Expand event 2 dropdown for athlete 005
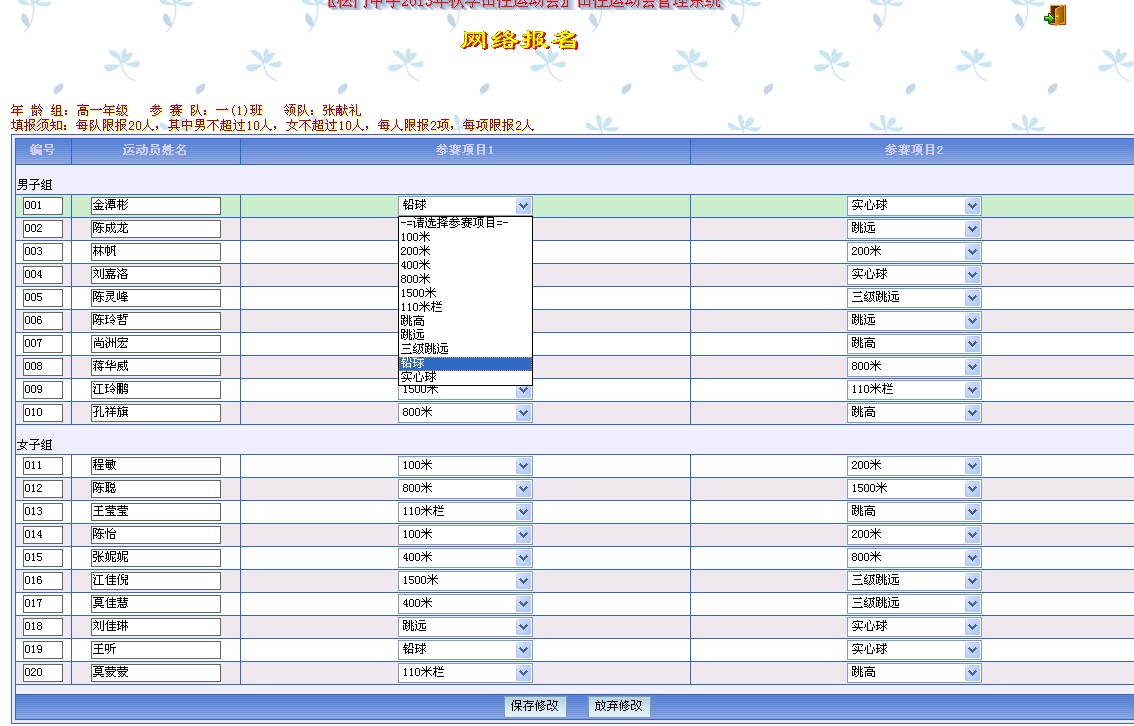This screenshot has width=1134, height=726. (972, 298)
